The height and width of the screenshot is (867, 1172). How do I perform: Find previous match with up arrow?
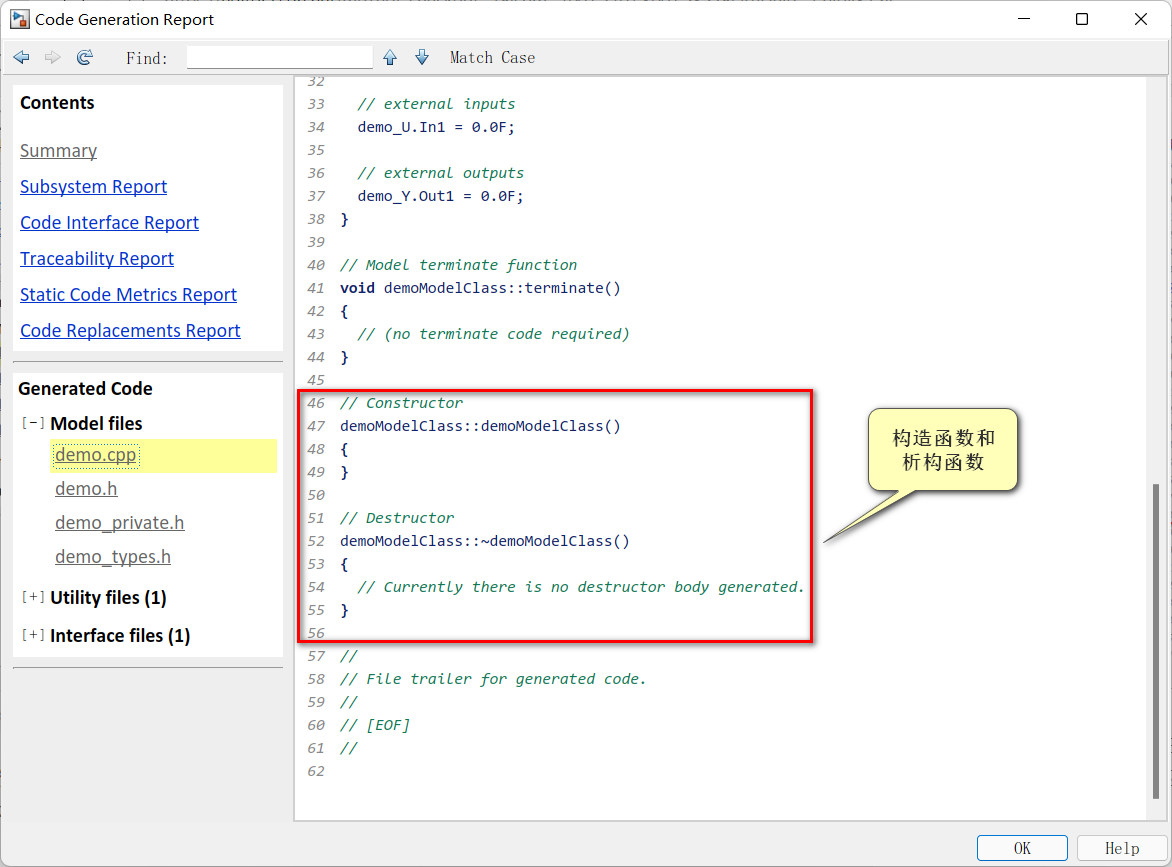point(390,58)
